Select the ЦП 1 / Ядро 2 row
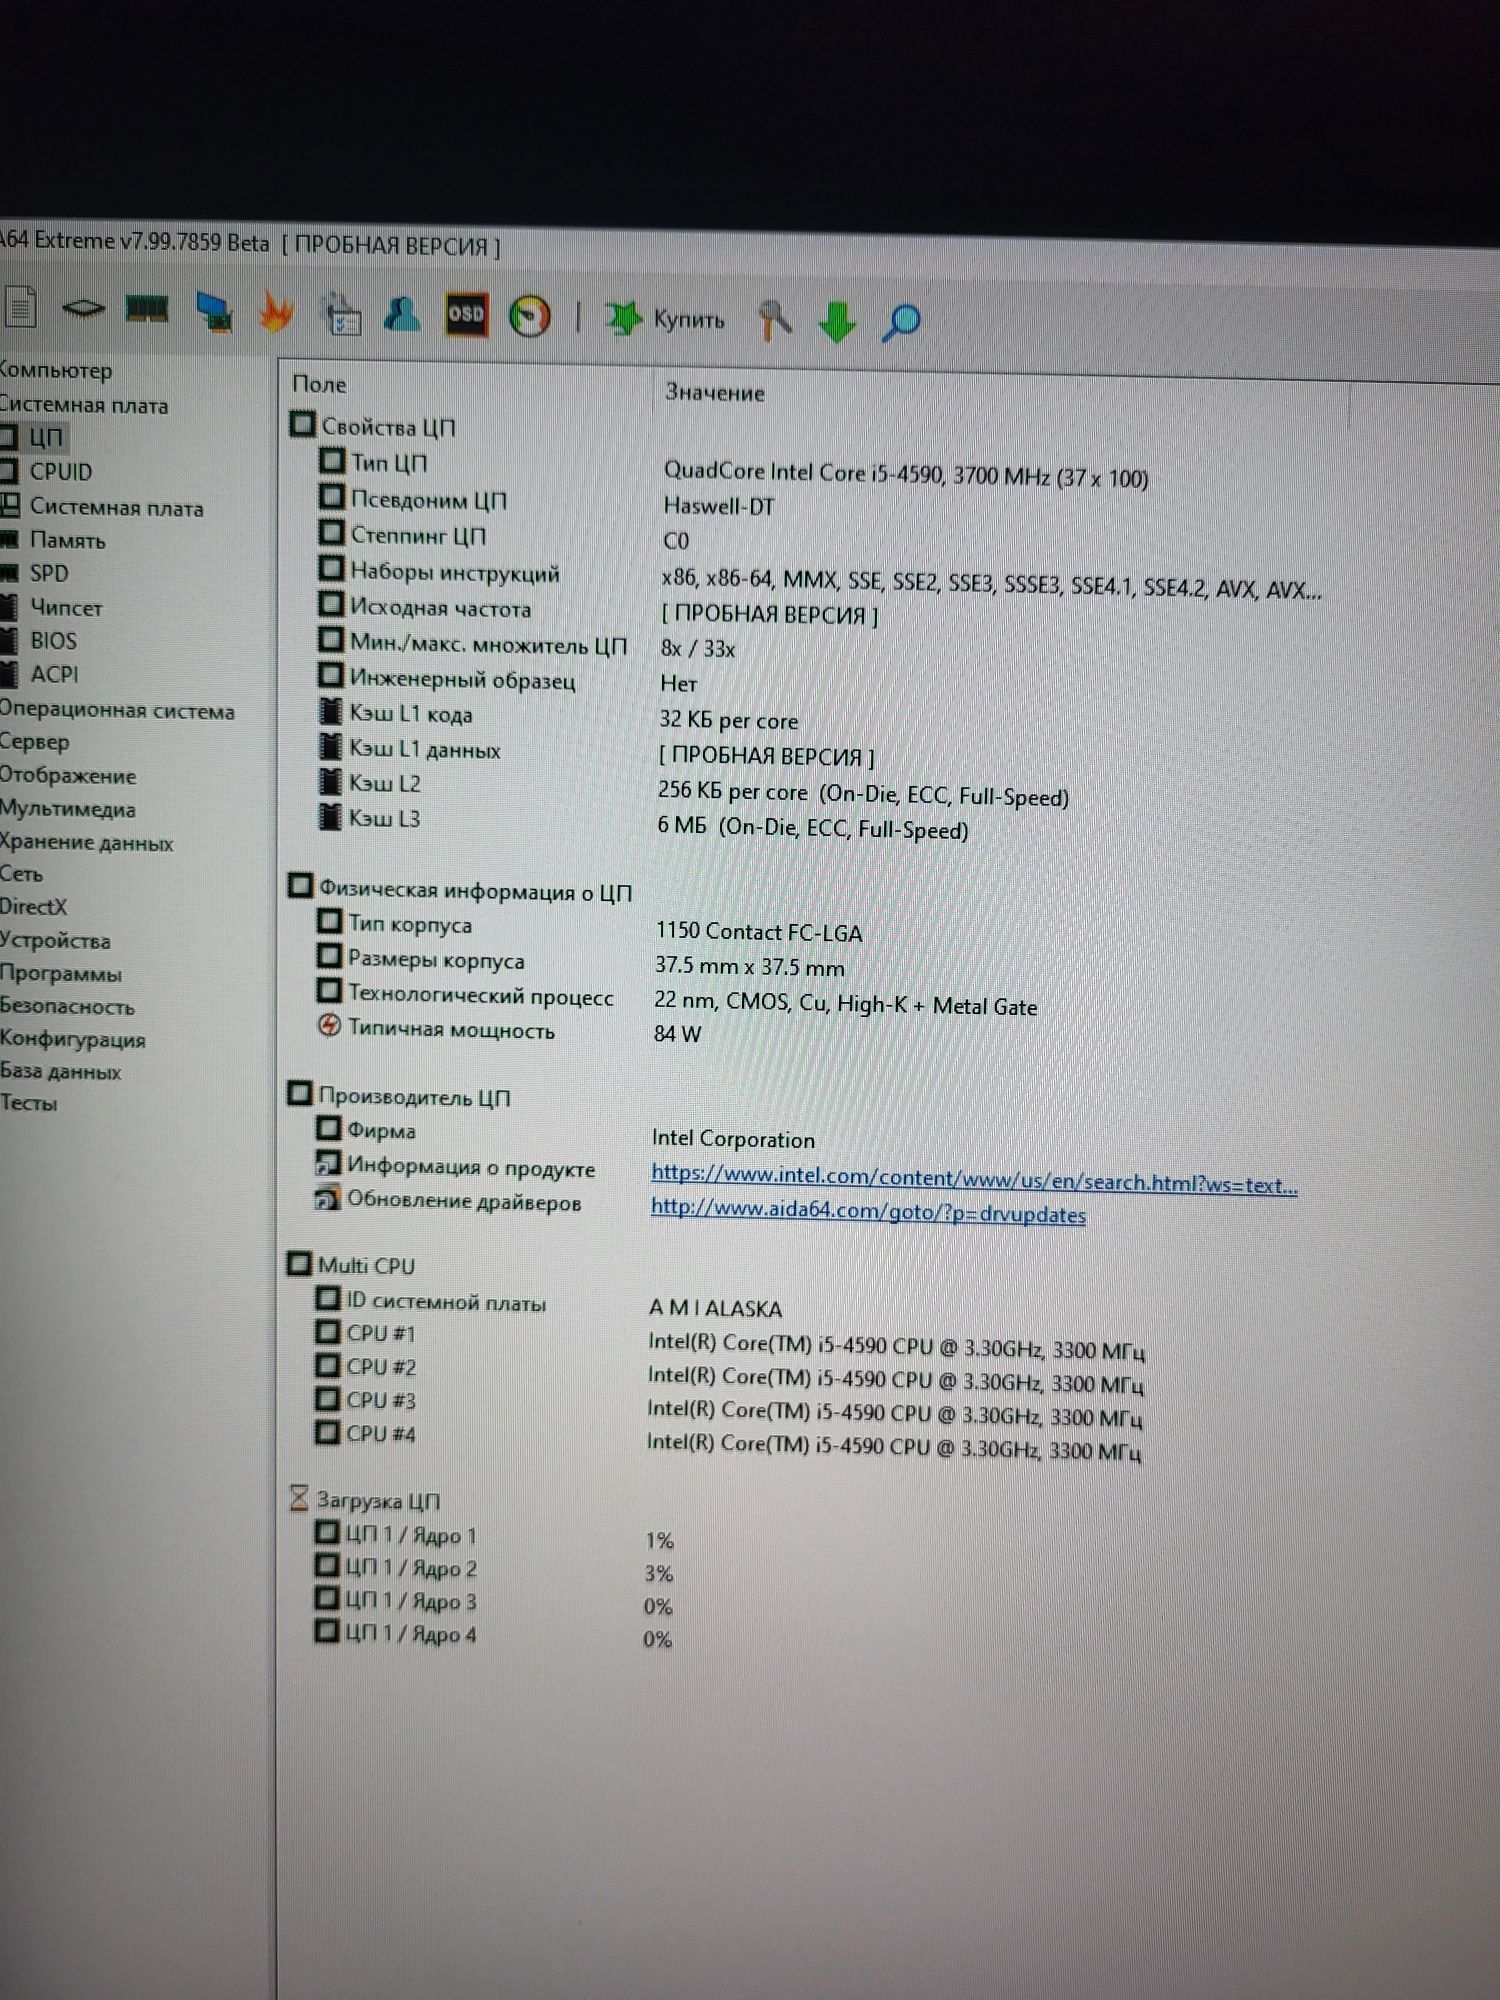The image size is (1500, 2000). 411,1568
